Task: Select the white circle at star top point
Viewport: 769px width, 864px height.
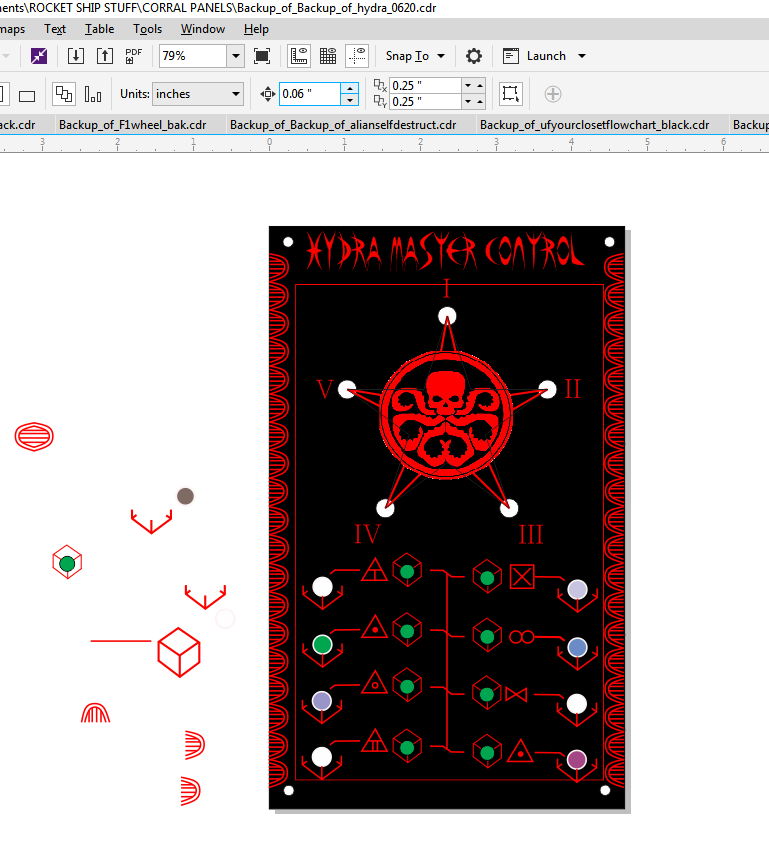Action: click(447, 316)
